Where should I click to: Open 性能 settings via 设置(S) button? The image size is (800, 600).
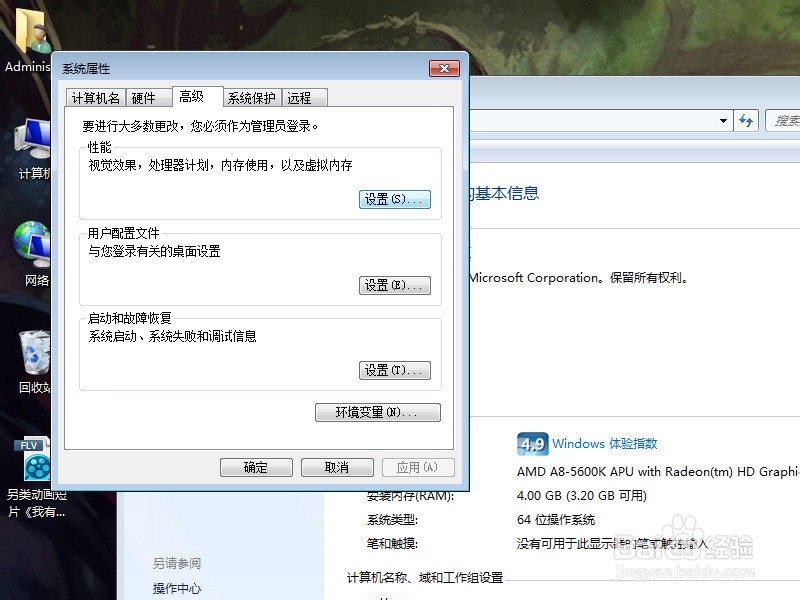[393, 199]
